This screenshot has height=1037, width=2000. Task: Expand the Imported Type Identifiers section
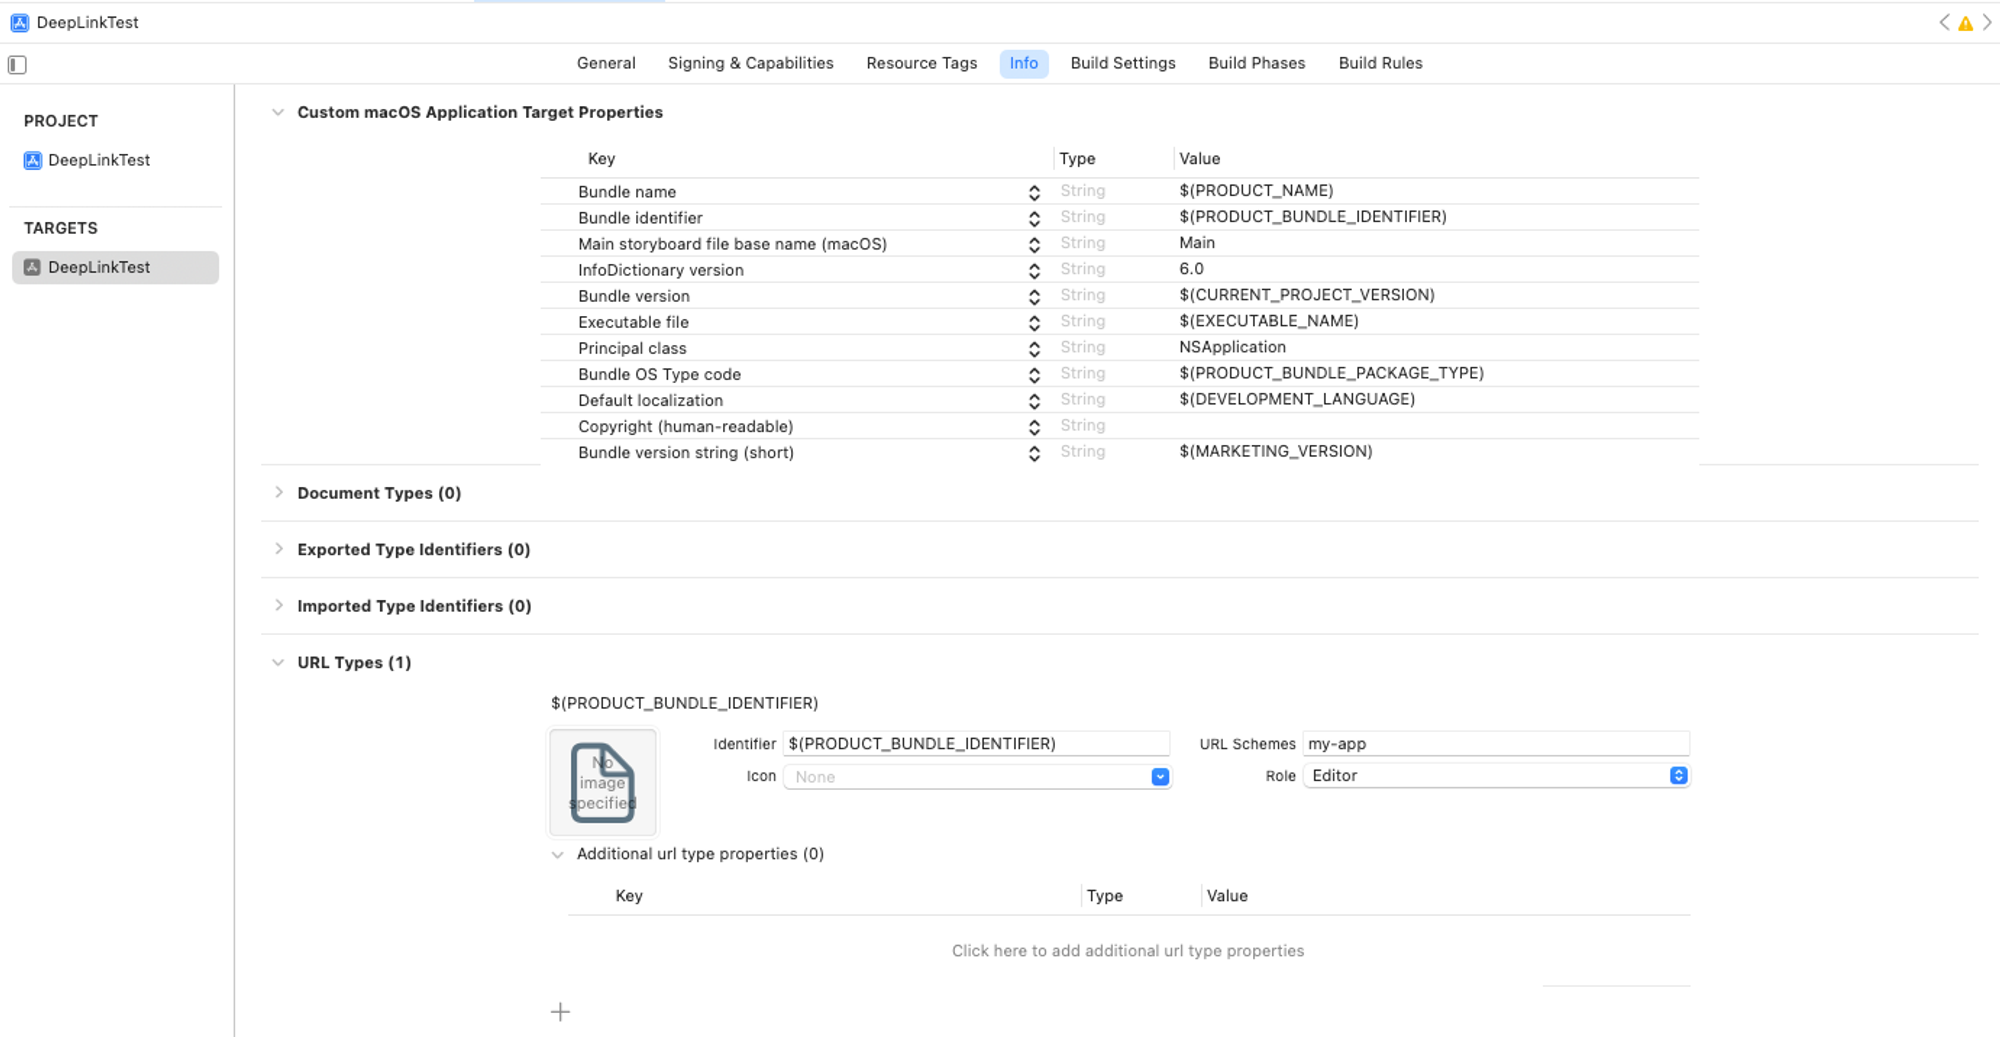pos(278,606)
